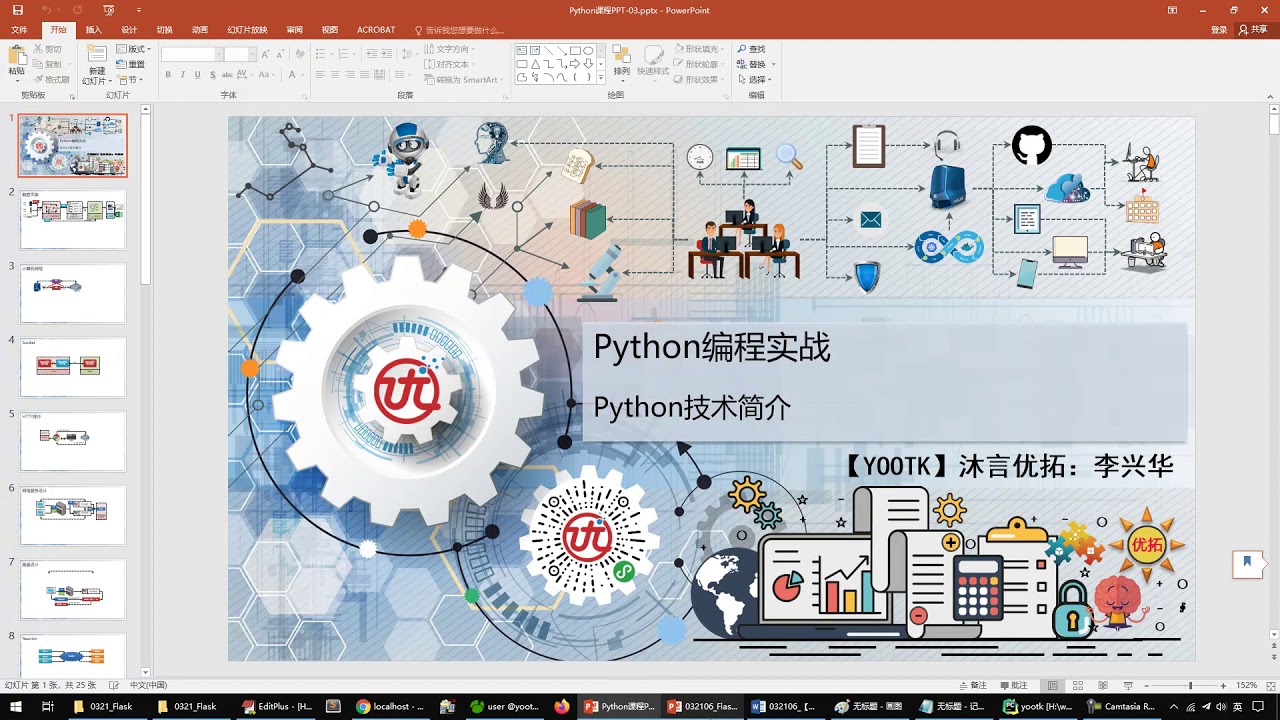
Task: Switch to the ACROBAT tab
Action: tap(376, 30)
